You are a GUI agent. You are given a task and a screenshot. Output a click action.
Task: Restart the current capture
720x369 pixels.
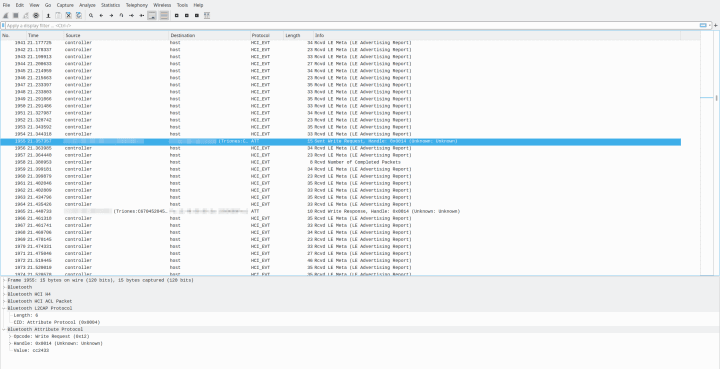coord(26,16)
